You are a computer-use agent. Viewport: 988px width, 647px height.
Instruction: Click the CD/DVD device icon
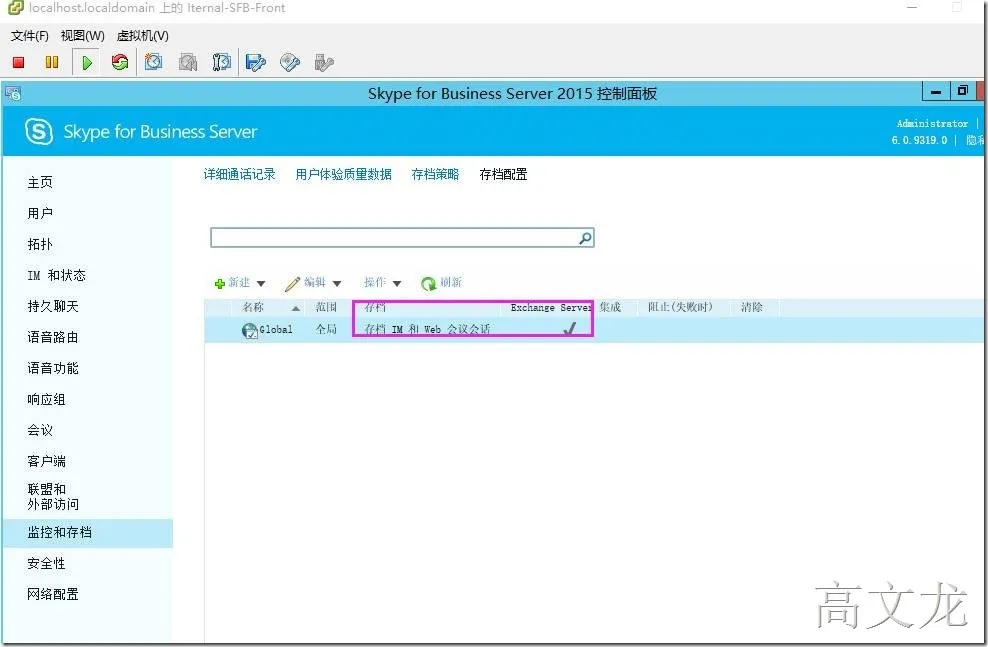coord(289,62)
